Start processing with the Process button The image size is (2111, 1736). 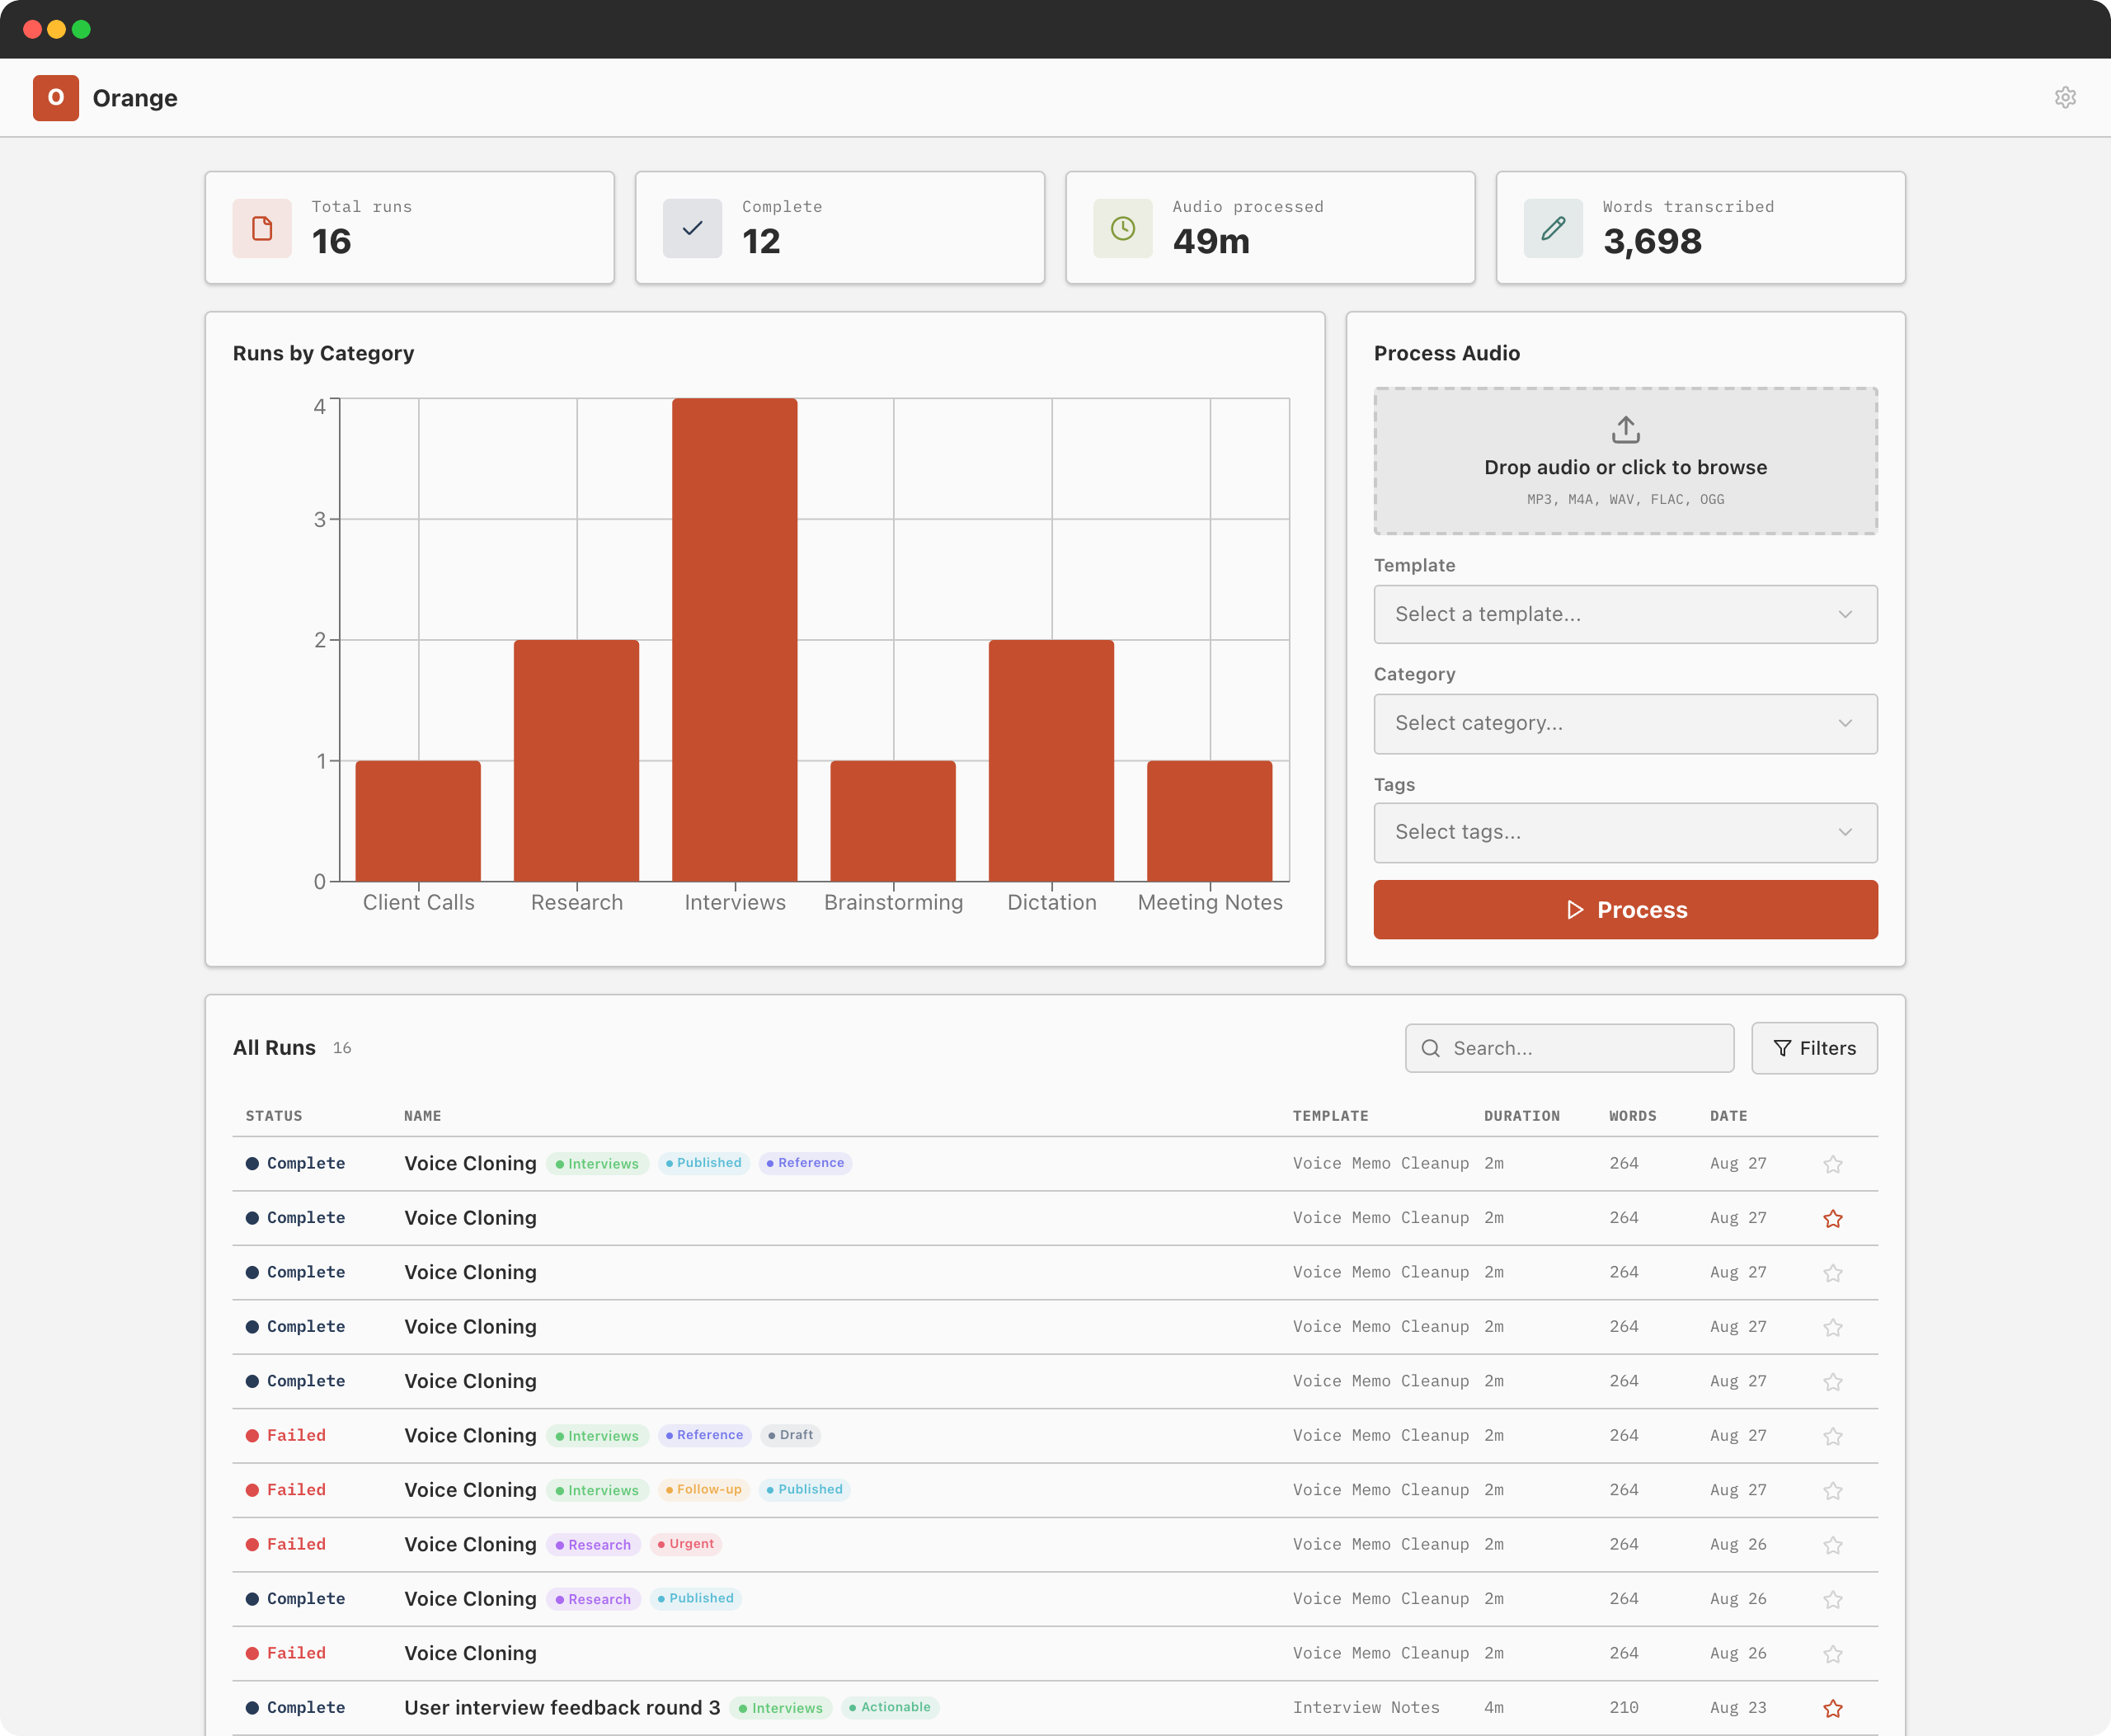(x=1625, y=909)
